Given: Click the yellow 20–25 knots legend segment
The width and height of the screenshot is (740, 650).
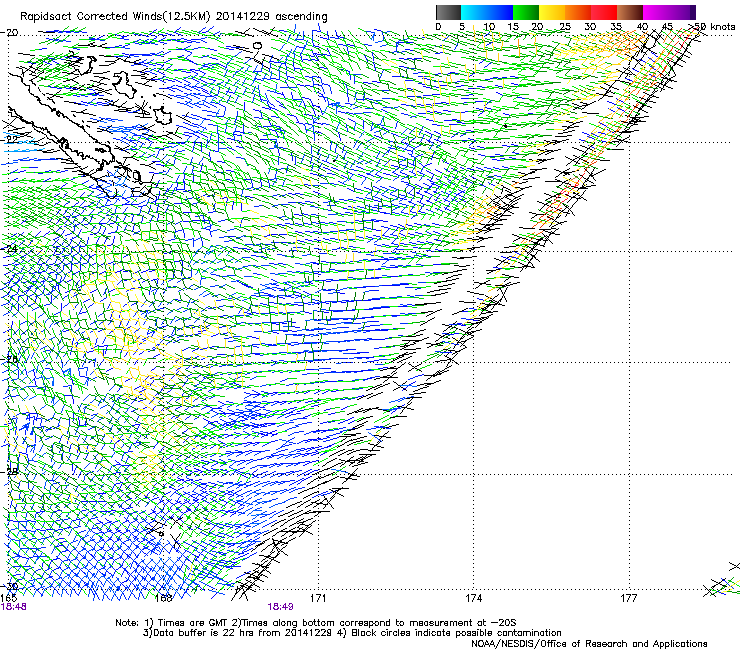Looking at the screenshot, I should pyautogui.click(x=552, y=12).
